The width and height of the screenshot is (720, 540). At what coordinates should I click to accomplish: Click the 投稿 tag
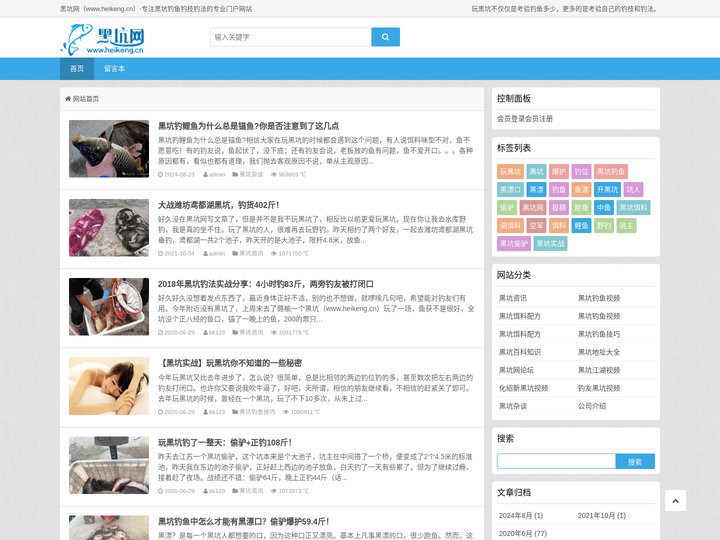559,208
